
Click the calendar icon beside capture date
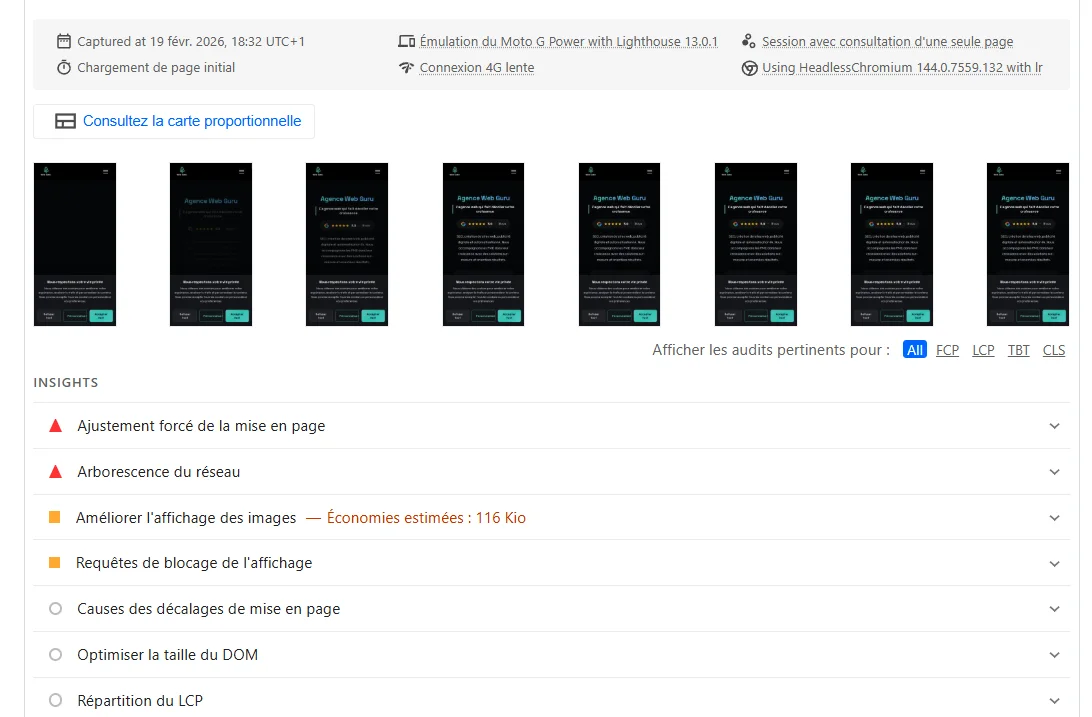pos(64,41)
